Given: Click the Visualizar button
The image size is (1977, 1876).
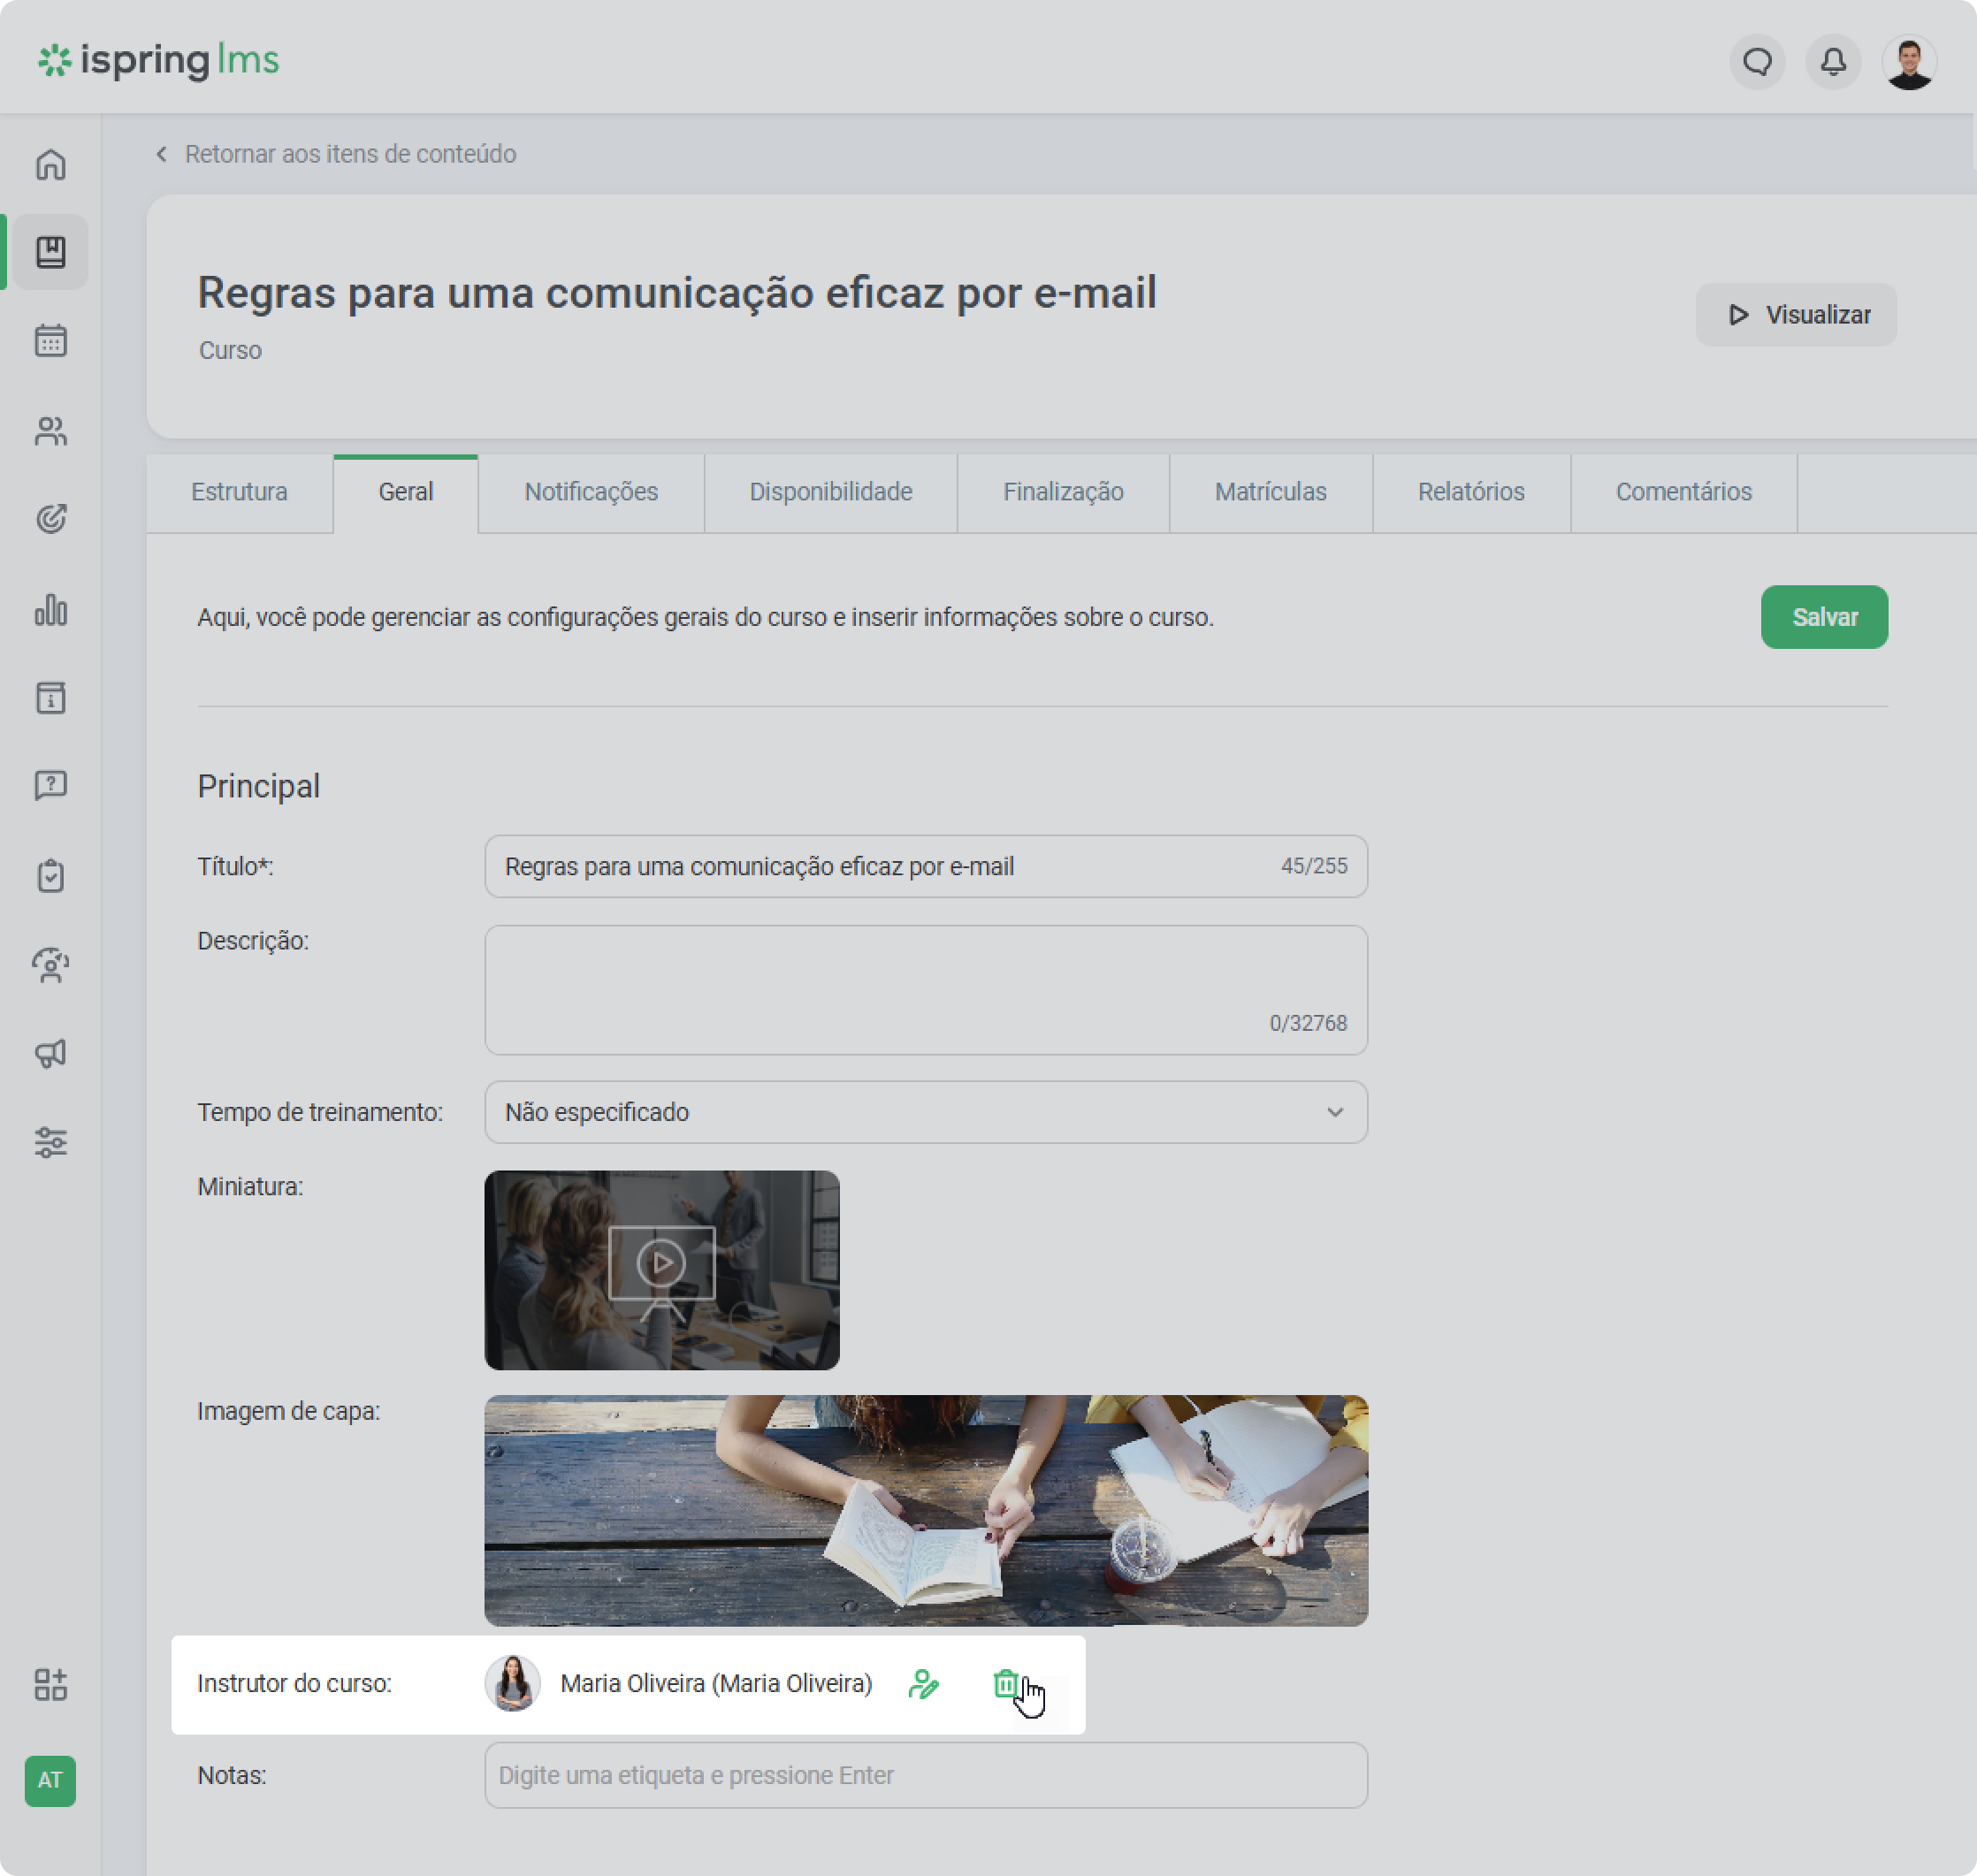Looking at the screenshot, I should pos(1795,315).
